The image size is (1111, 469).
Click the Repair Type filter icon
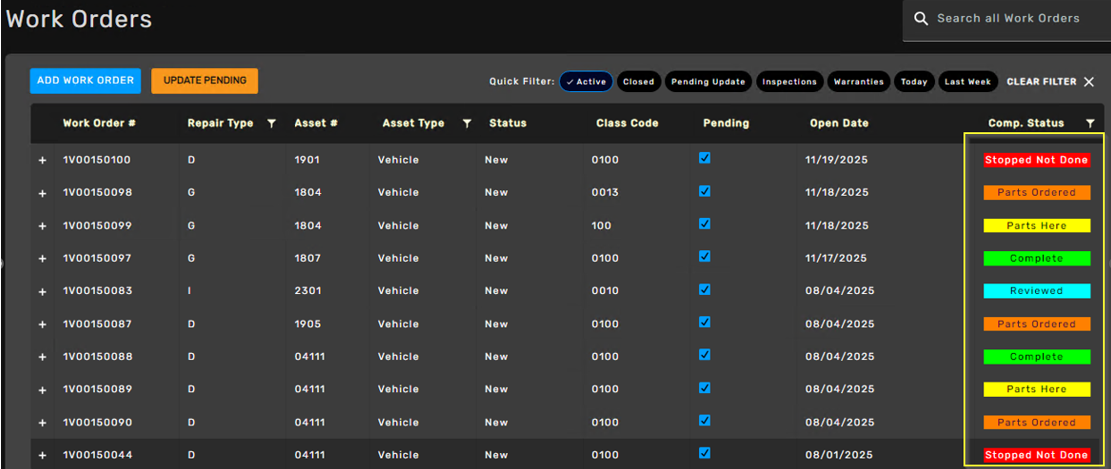271,124
